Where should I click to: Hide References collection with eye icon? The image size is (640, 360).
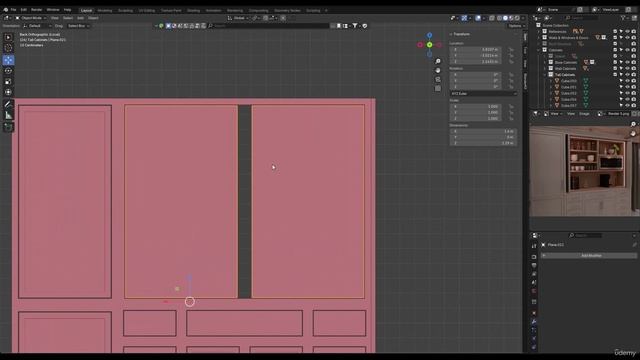[627, 31]
